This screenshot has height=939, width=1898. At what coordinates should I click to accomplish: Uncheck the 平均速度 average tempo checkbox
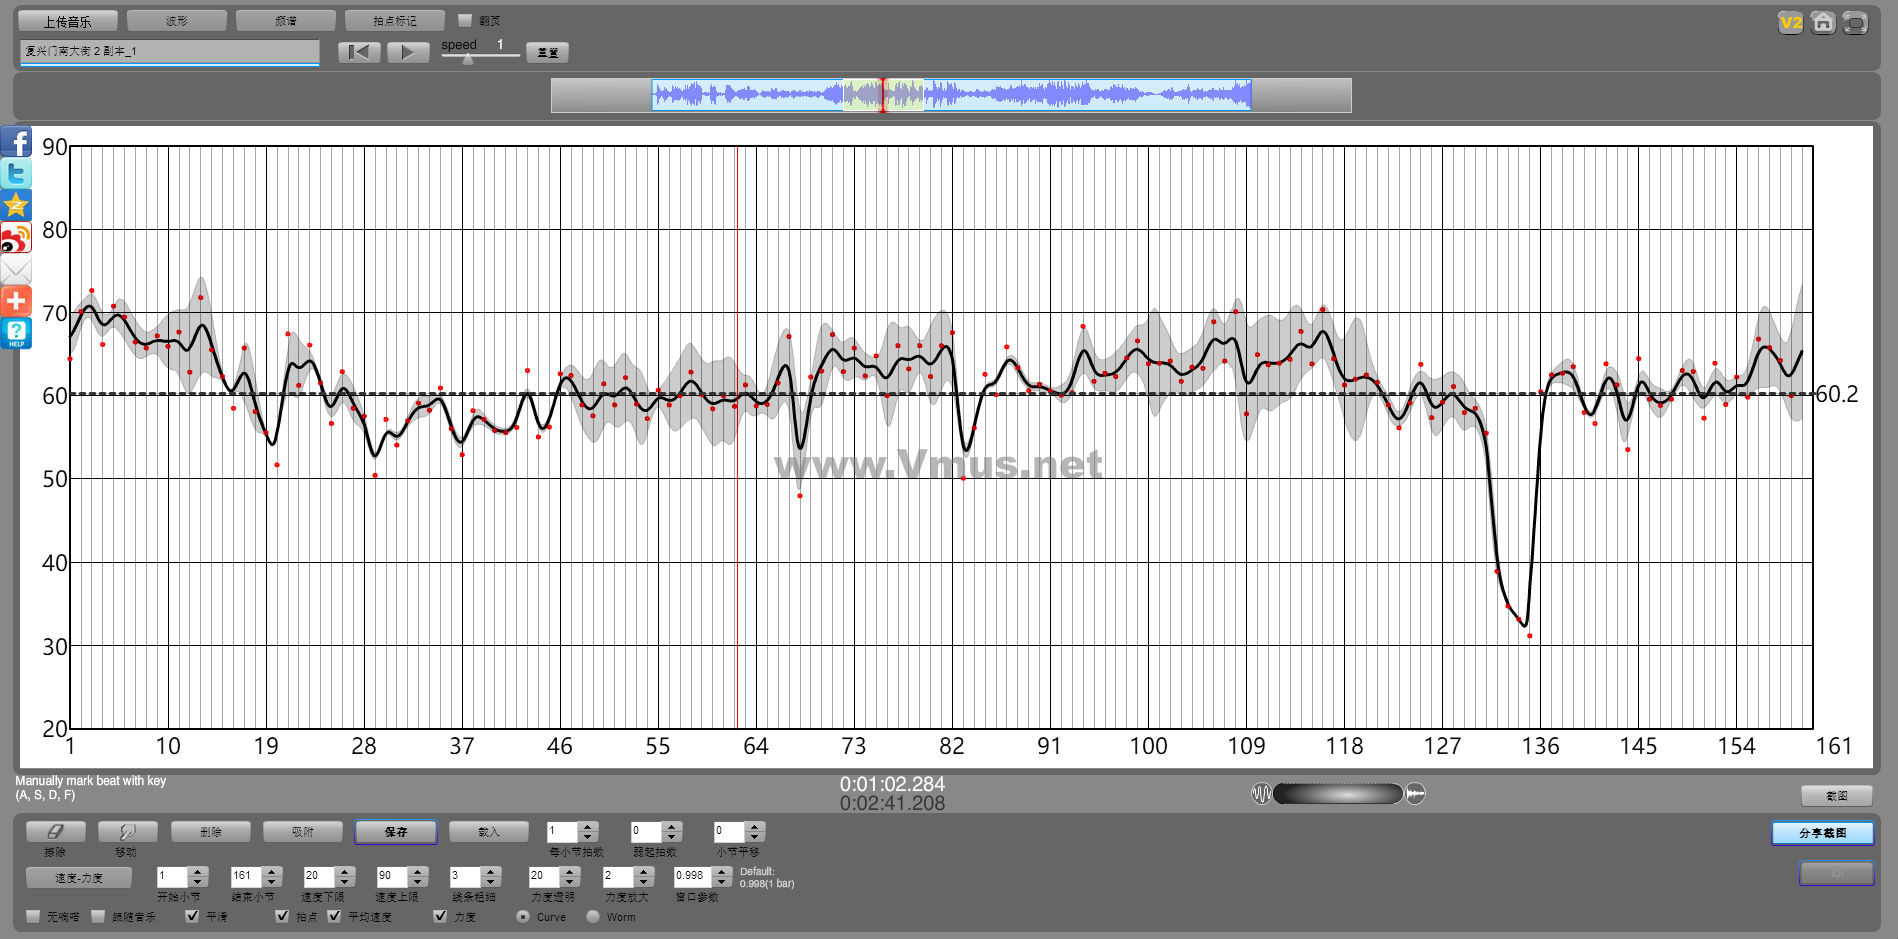click(x=335, y=916)
